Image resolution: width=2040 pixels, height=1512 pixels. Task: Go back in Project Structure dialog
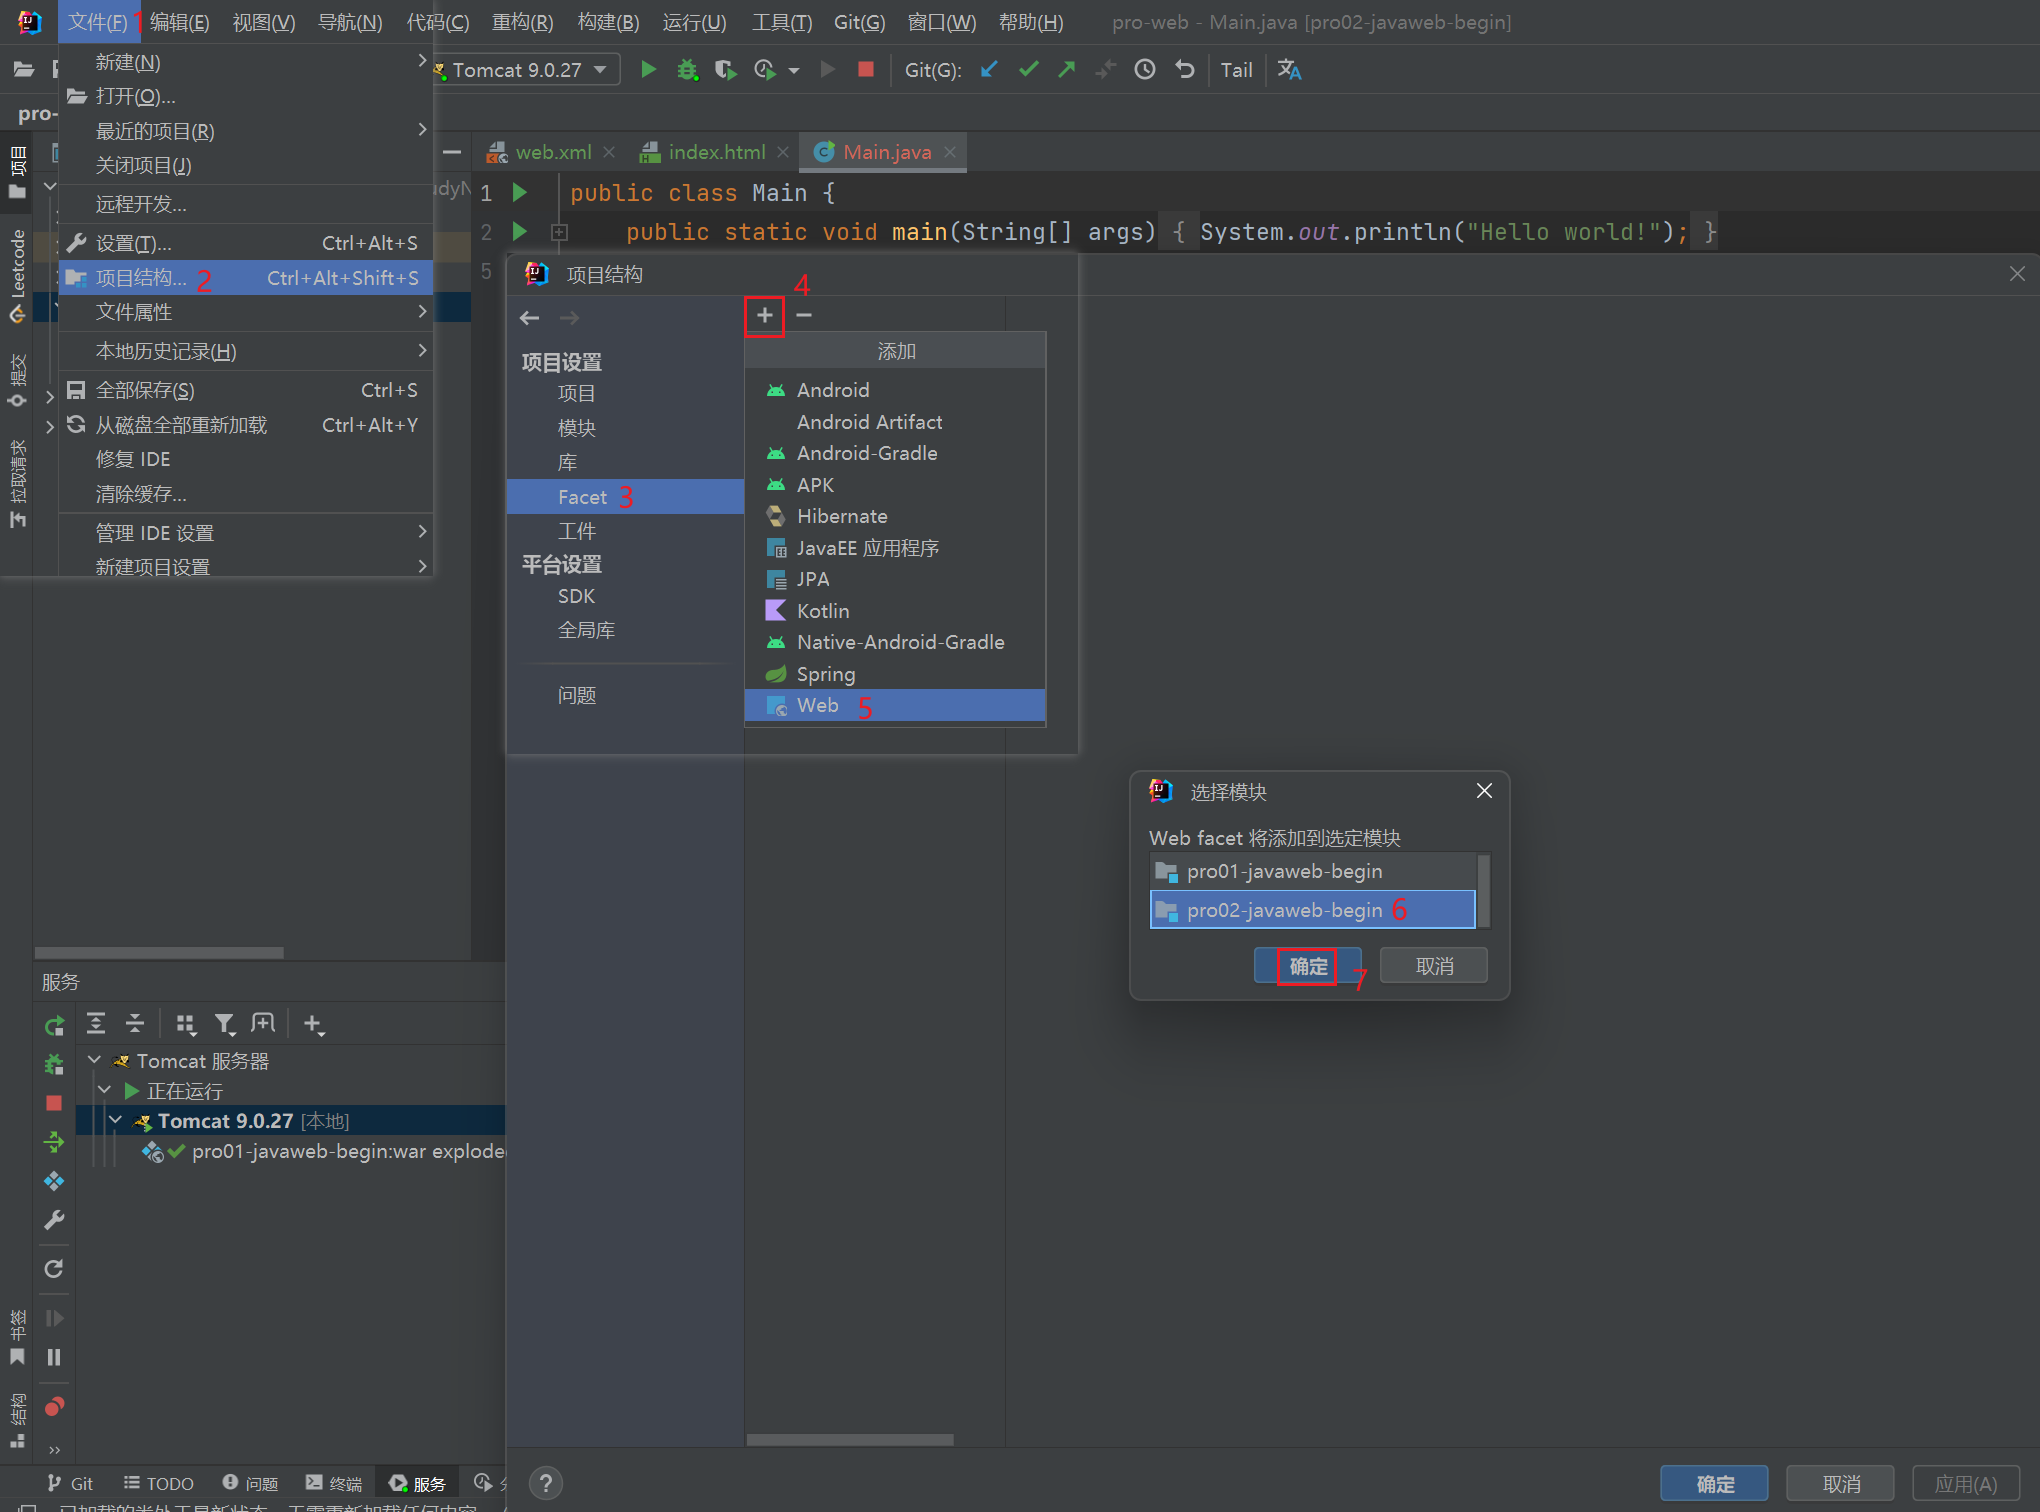pos(530,318)
